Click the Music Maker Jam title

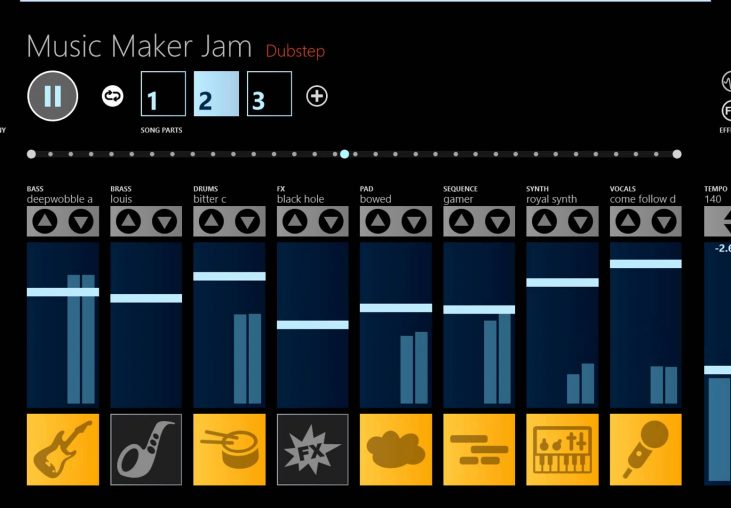(x=139, y=46)
